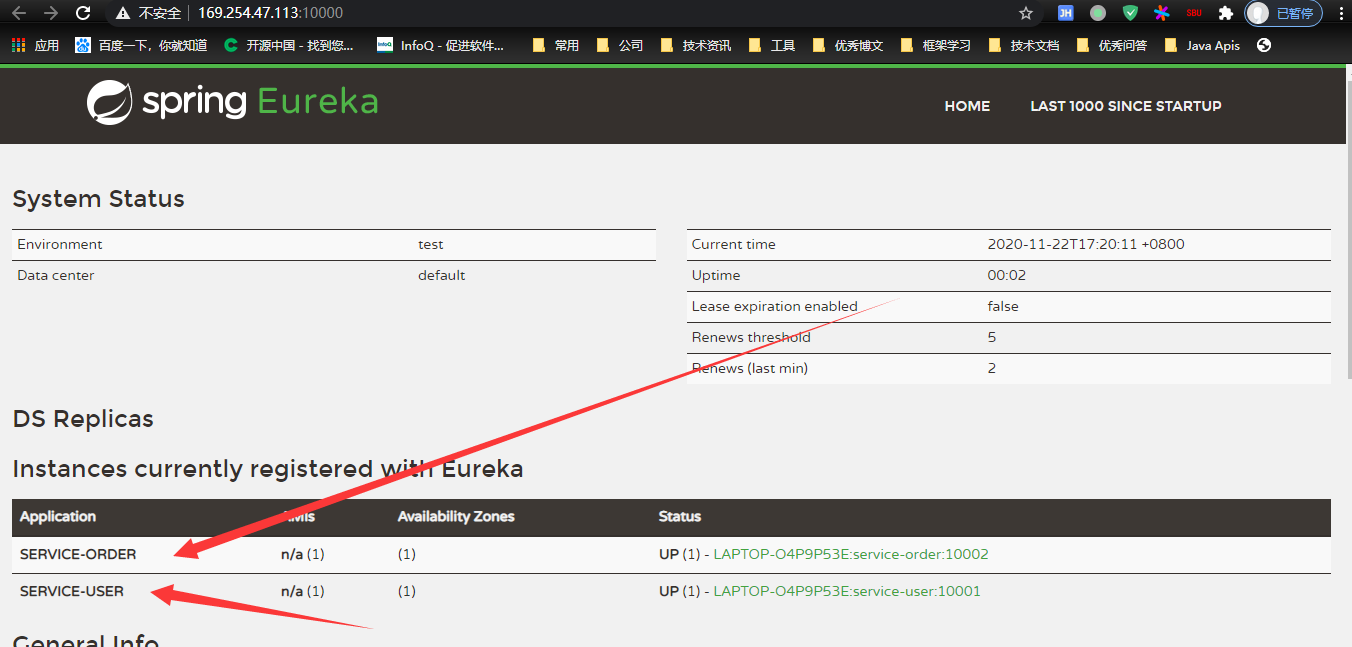Open the gray circle extension icon
This screenshot has height=647, width=1352.
(x=1098, y=13)
